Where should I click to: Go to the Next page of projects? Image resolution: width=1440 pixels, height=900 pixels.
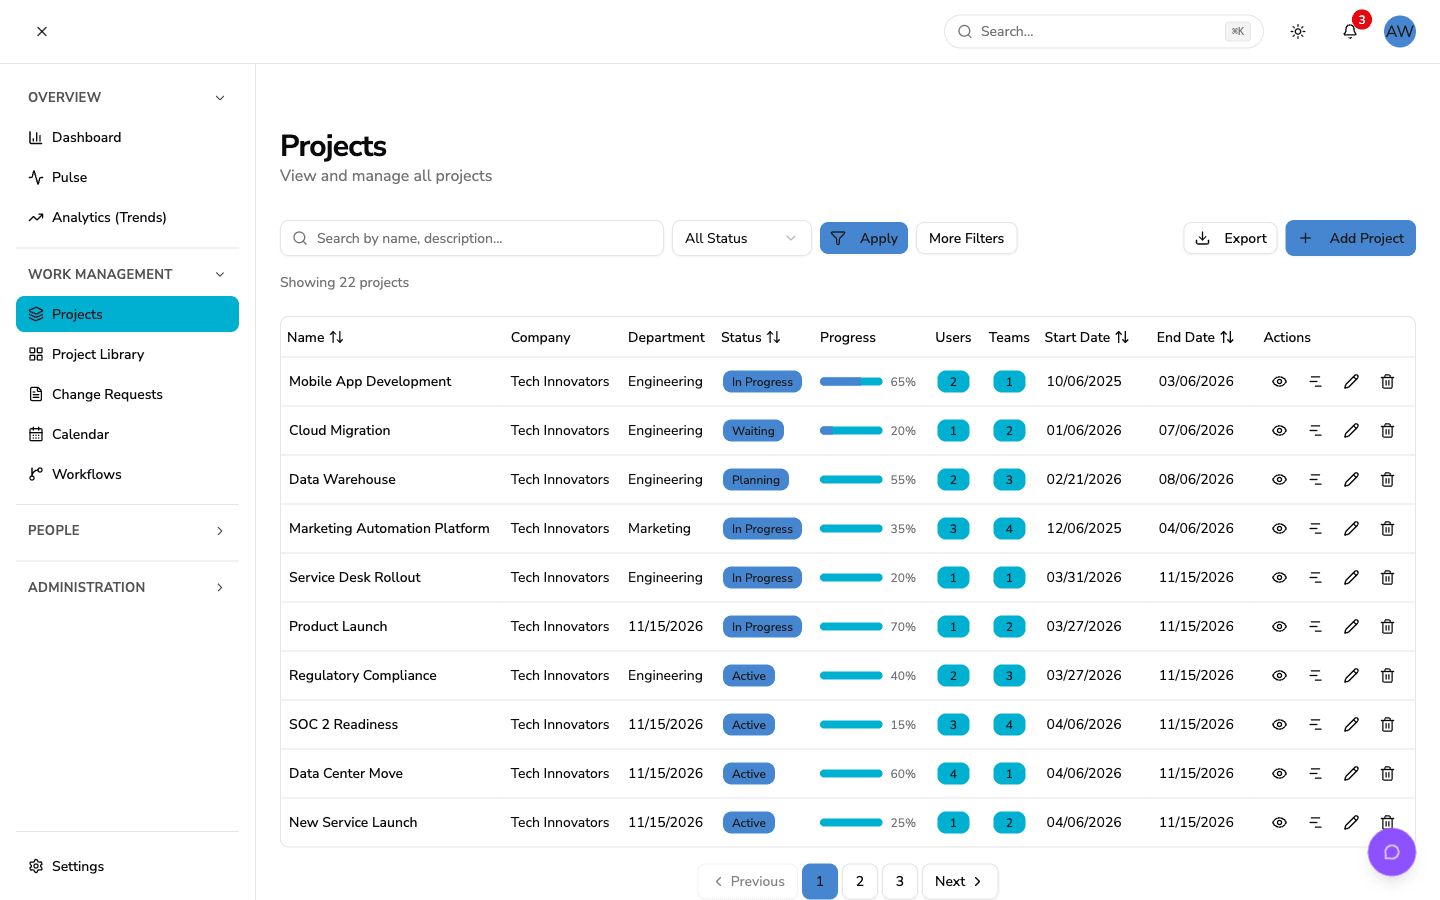tap(959, 881)
